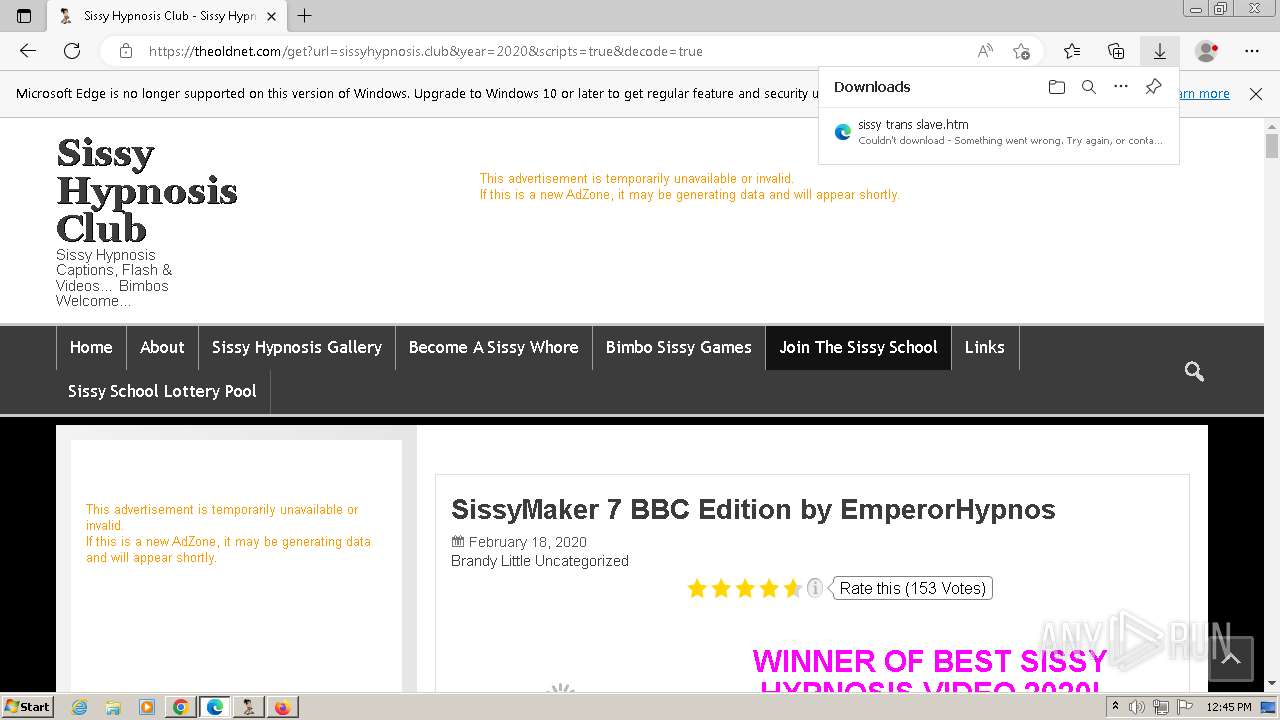The height and width of the screenshot is (720, 1280).
Task: Rate the post with first star
Action: 697,588
